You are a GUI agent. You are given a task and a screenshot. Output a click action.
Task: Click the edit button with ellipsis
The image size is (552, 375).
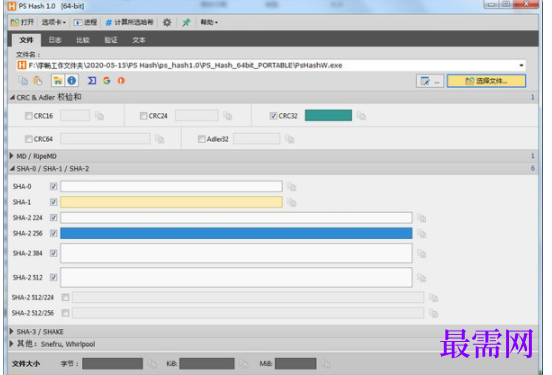point(430,81)
